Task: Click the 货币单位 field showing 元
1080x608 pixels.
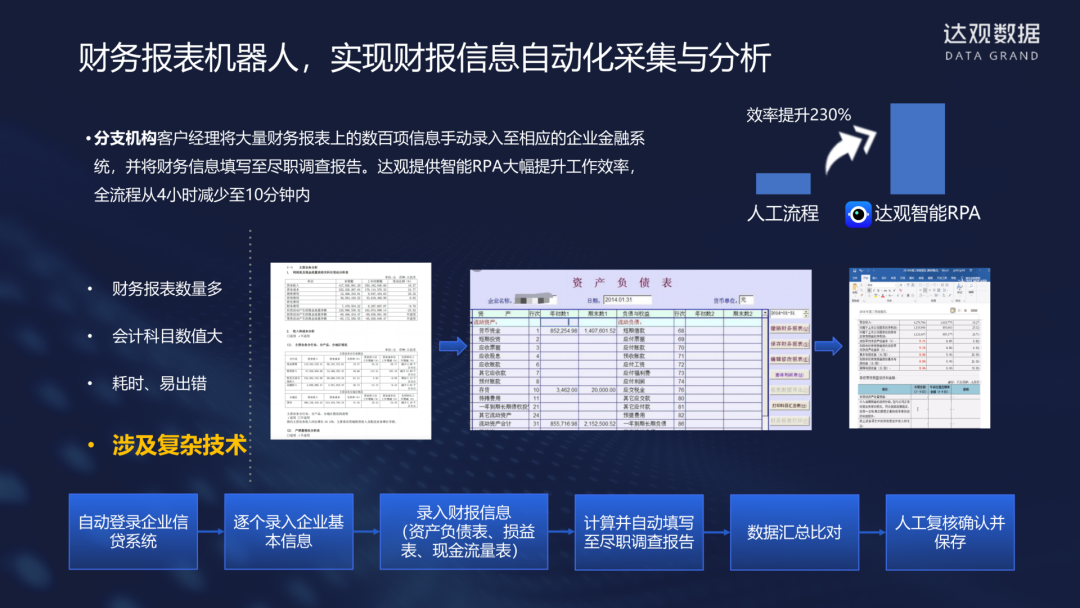Action: pyautogui.click(x=747, y=300)
